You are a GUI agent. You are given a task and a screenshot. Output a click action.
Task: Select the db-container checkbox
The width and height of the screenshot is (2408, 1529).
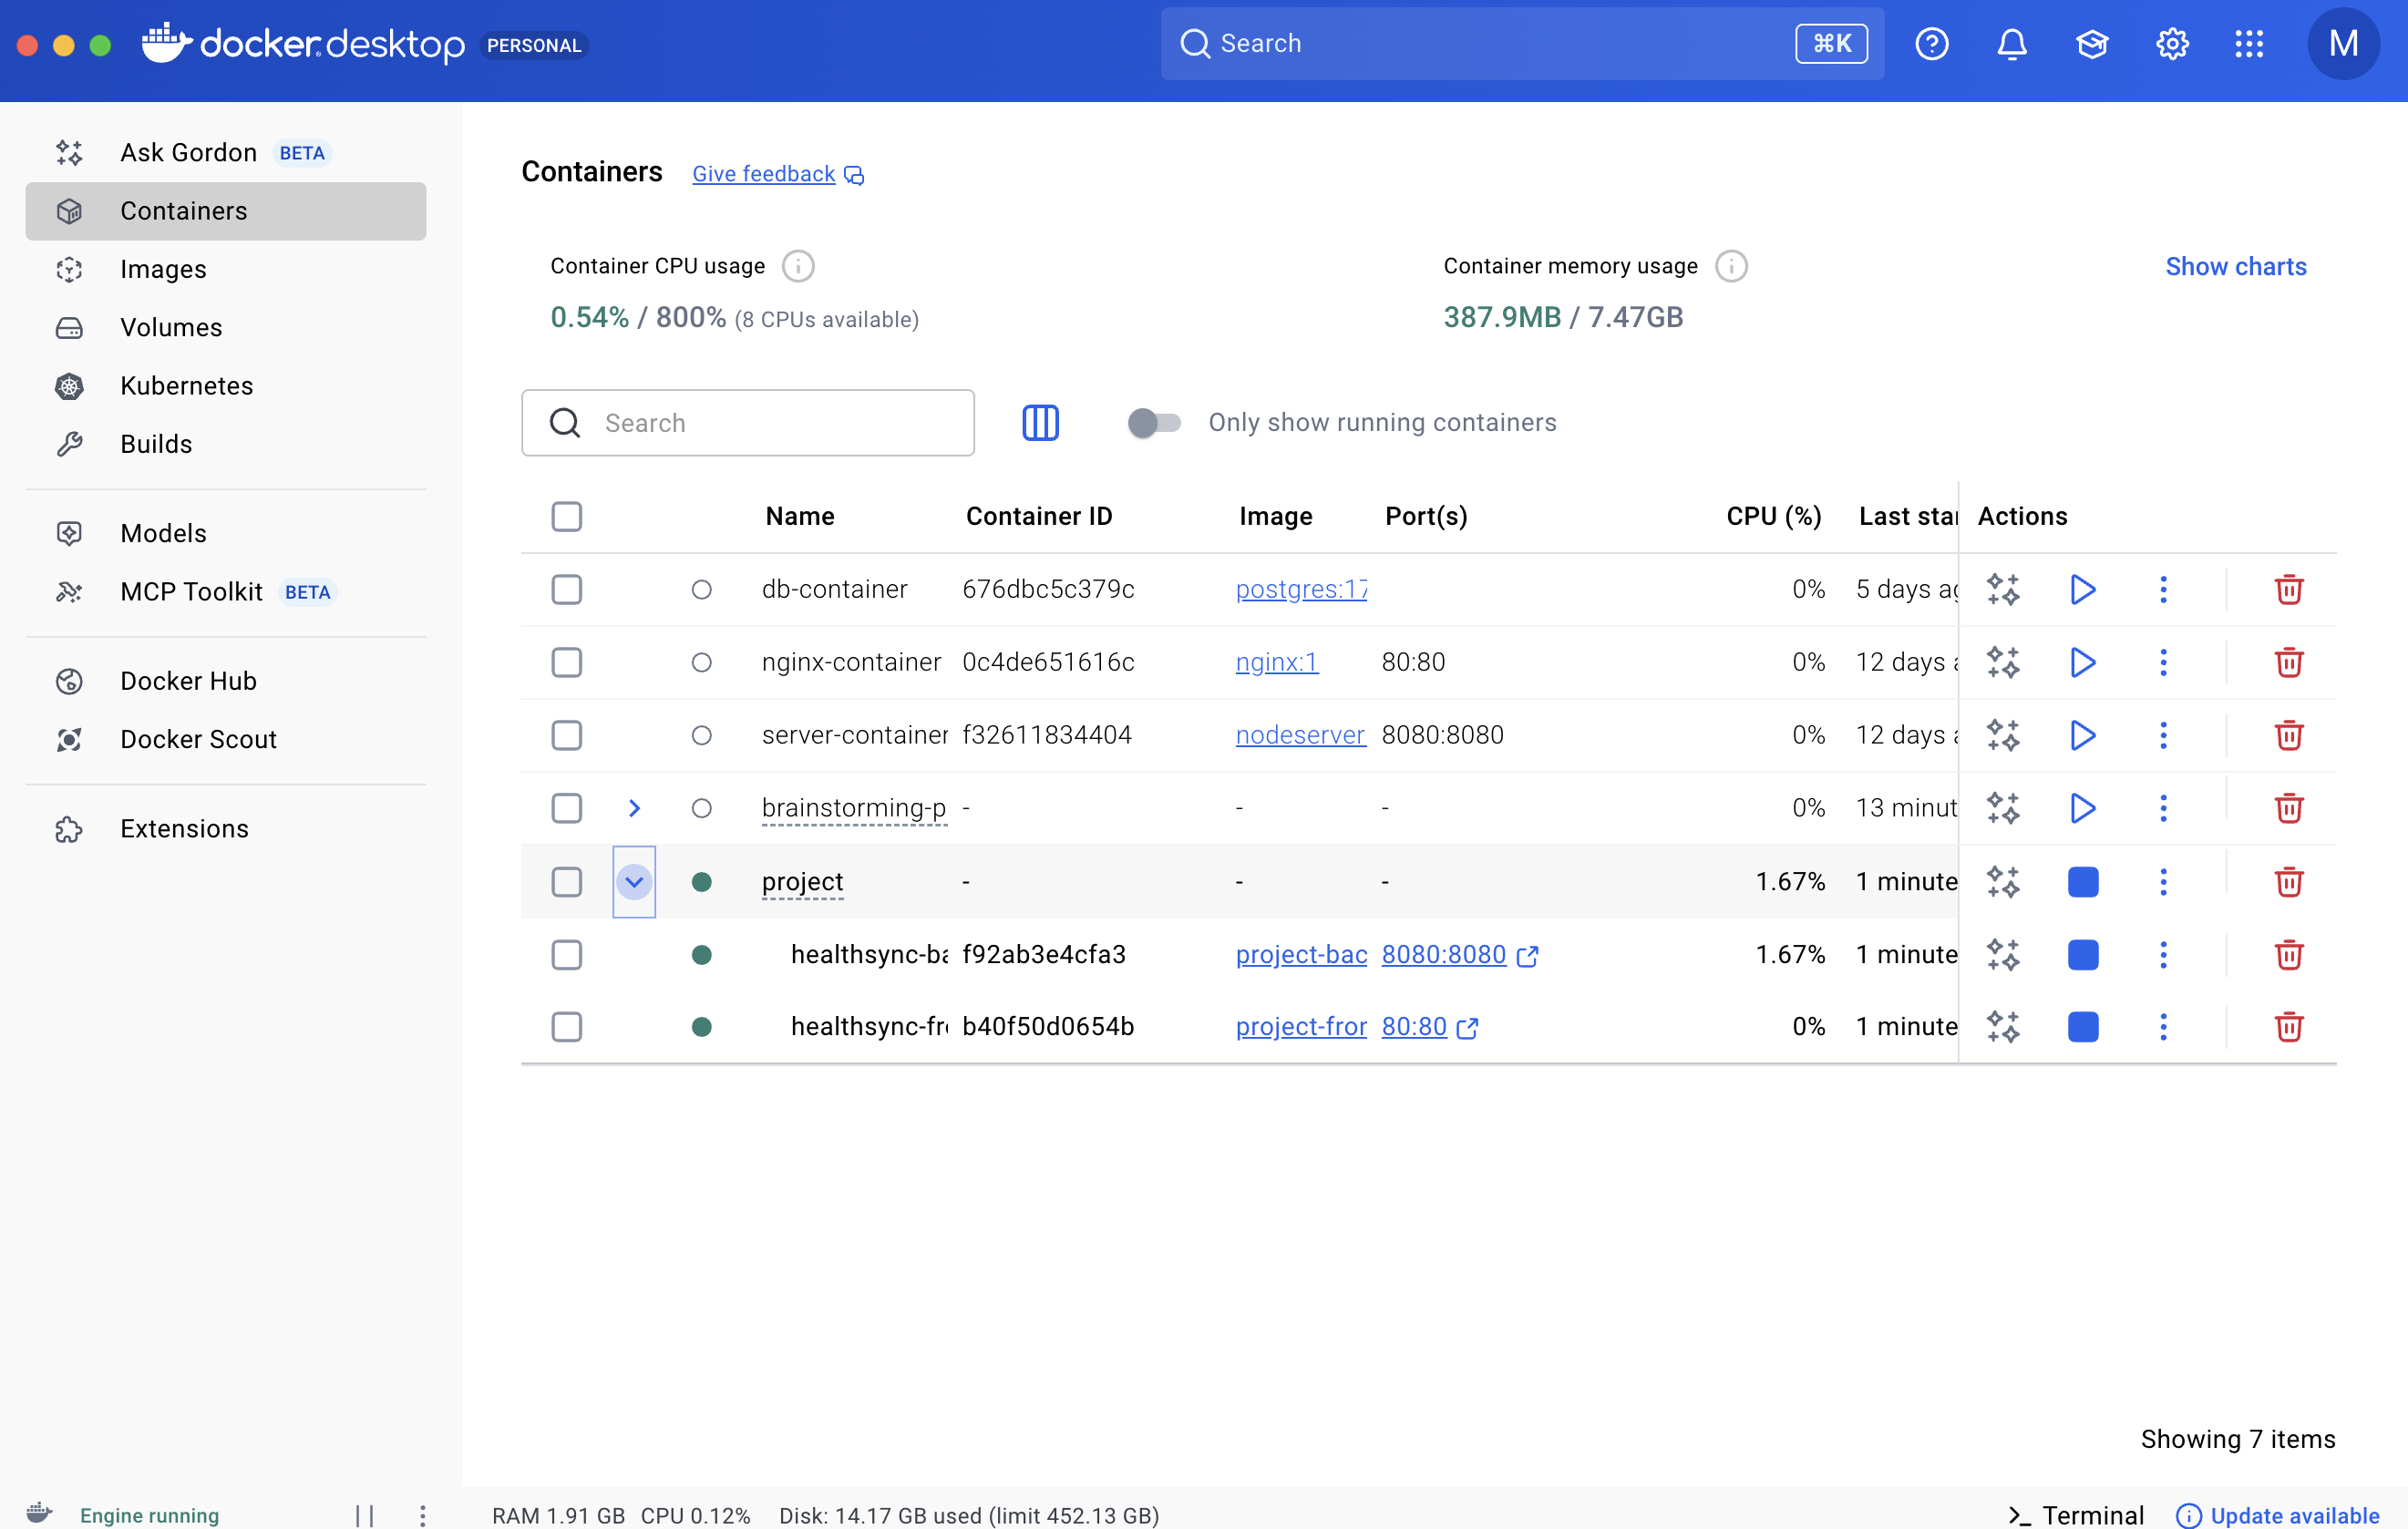coord(567,589)
